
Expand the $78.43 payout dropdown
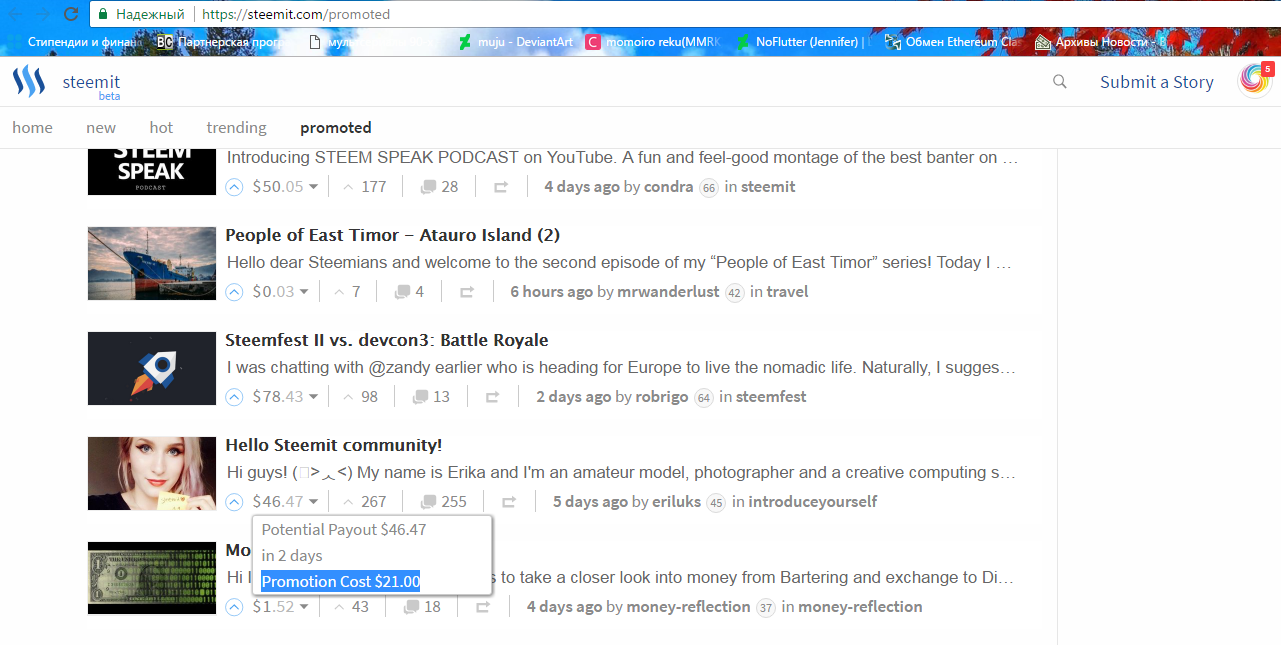click(313, 397)
